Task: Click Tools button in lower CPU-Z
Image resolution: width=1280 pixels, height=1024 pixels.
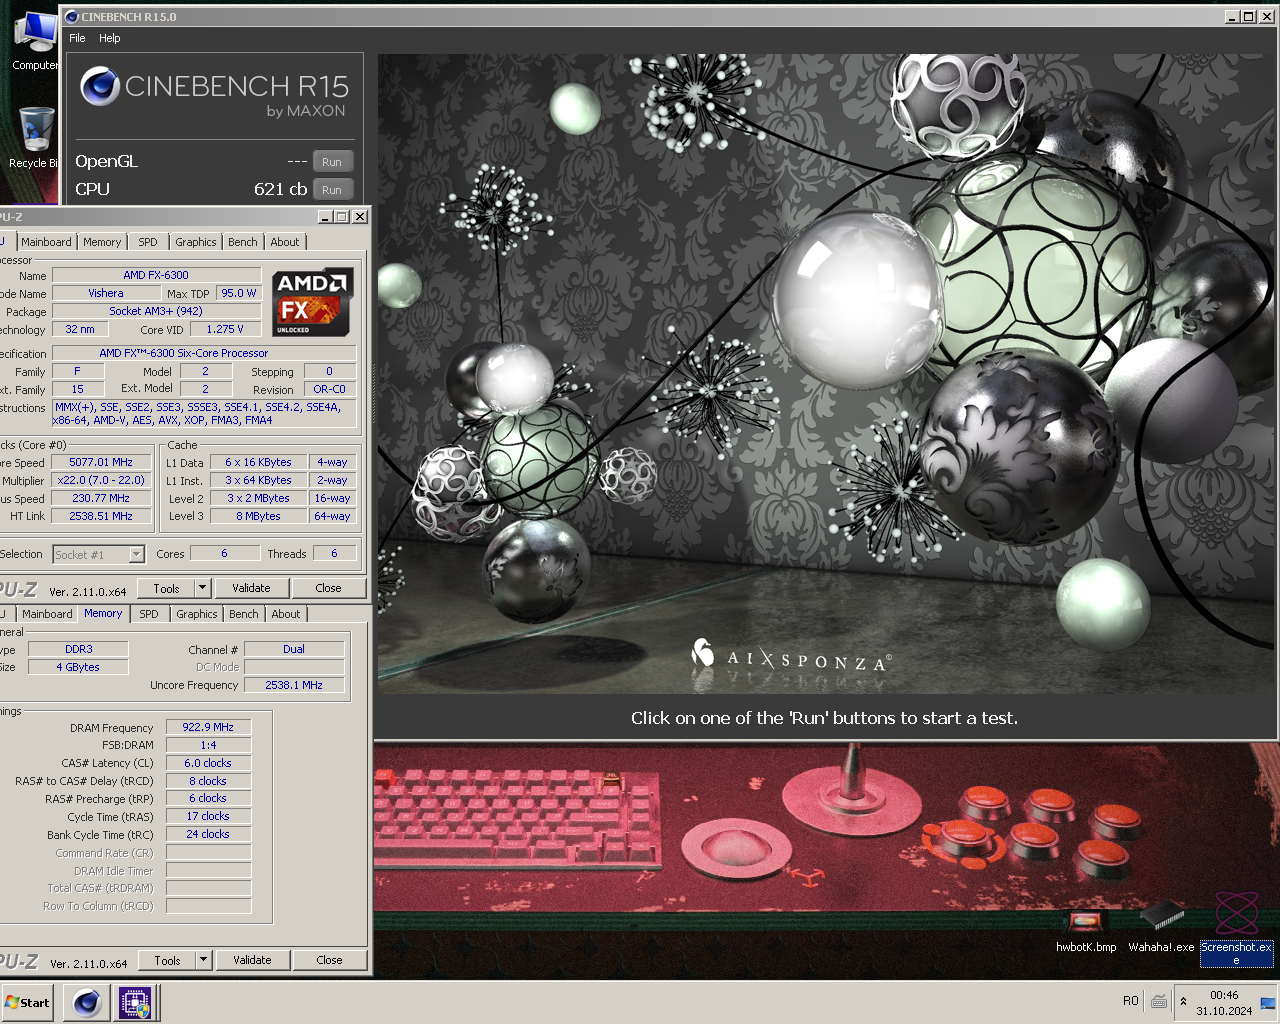Action: coord(167,960)
